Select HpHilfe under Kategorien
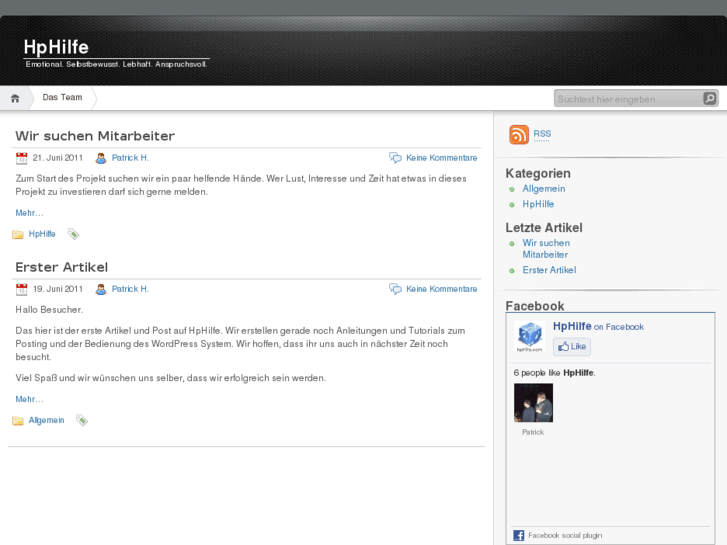The height and width of the screenshot is (545, 727). 538,204
